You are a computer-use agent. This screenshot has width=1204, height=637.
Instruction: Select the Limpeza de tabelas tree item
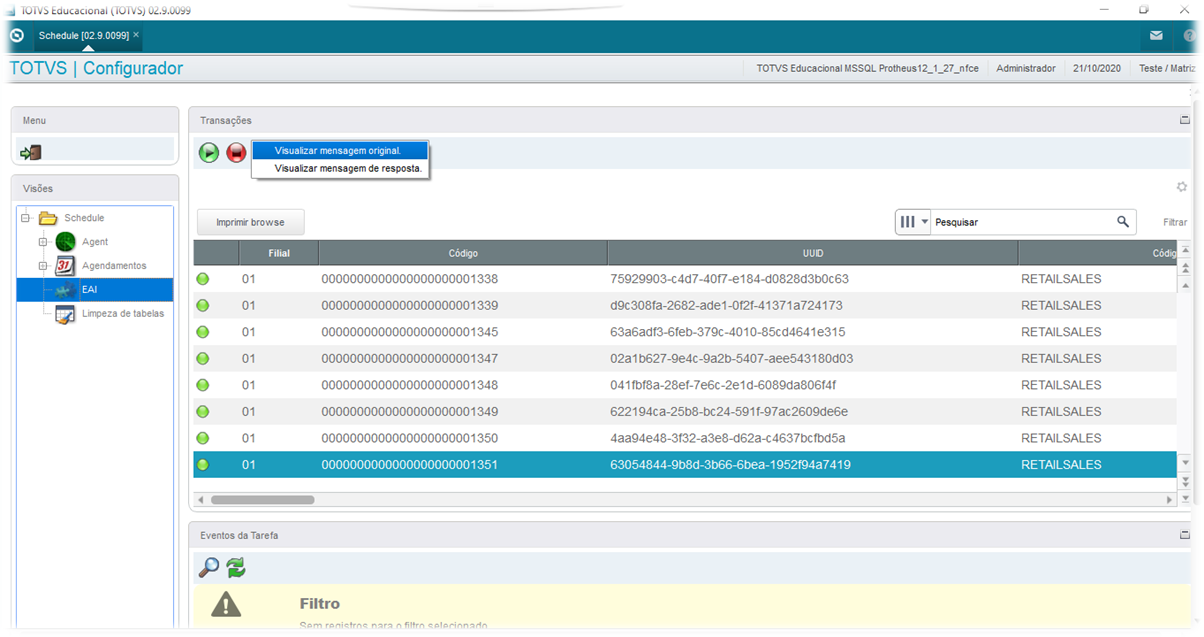[123, 314]
